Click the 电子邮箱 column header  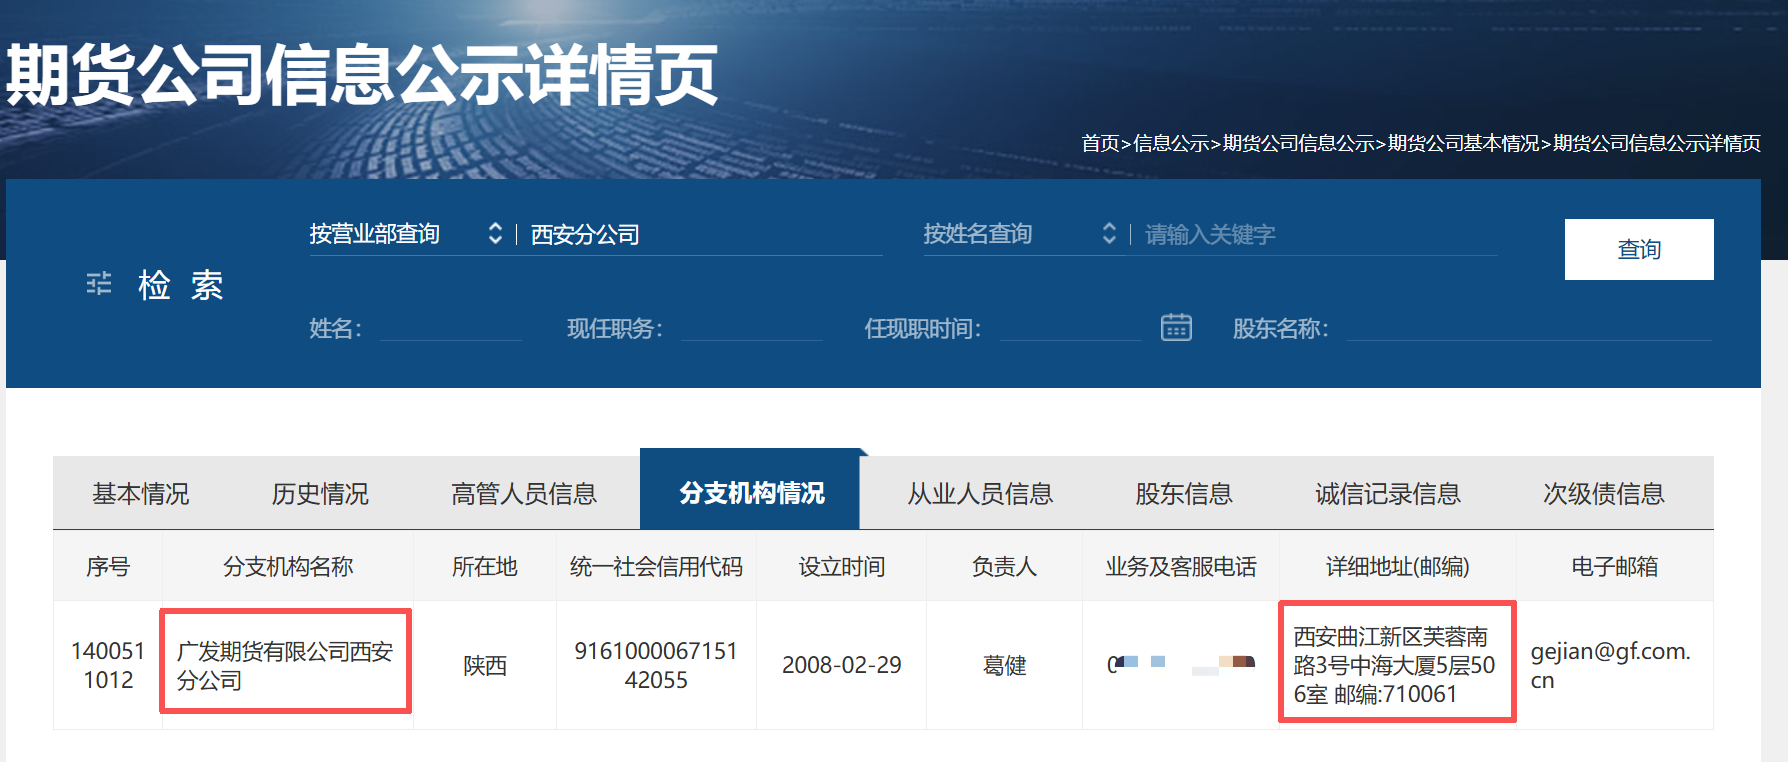[1615, 566]
